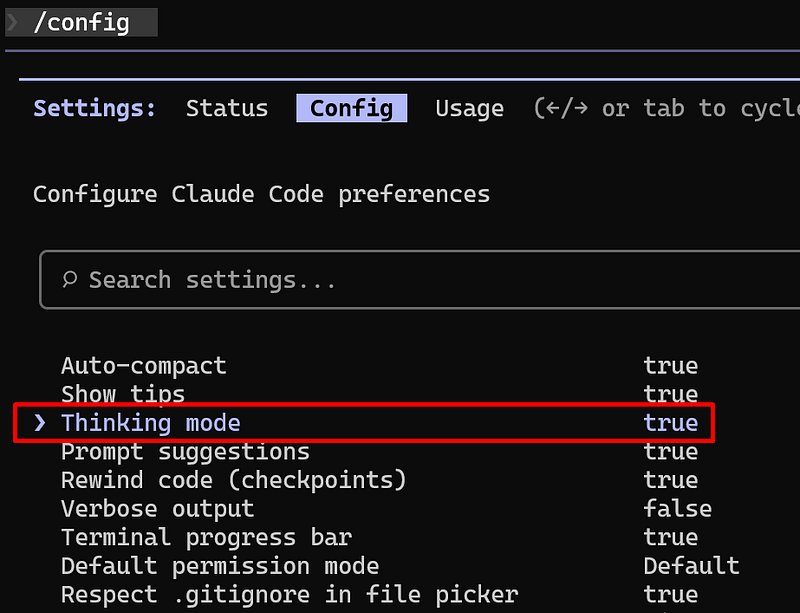The width and height of the screenshot is (800, 613).
Task: Click the /config command text
Action: 81,21
